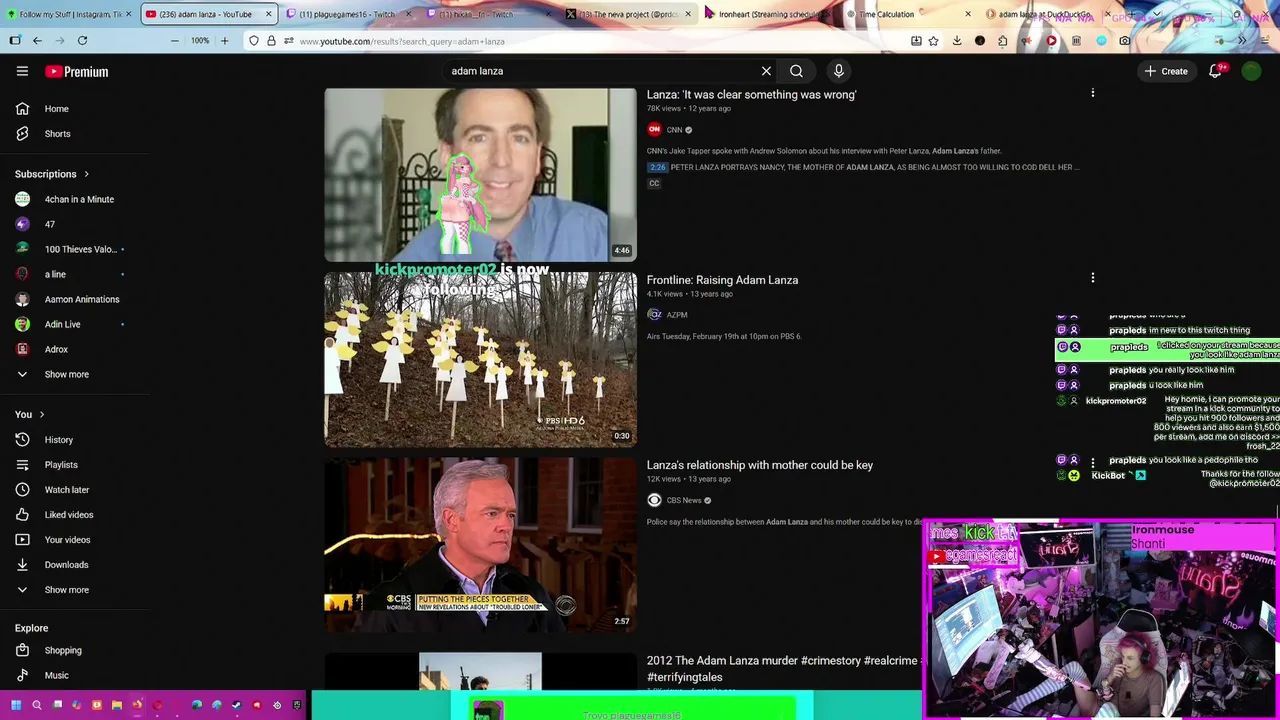The width and height of the screenshot is (1280, 720).
Task: Open the browser downloads panel
Action: coord(956,41)
